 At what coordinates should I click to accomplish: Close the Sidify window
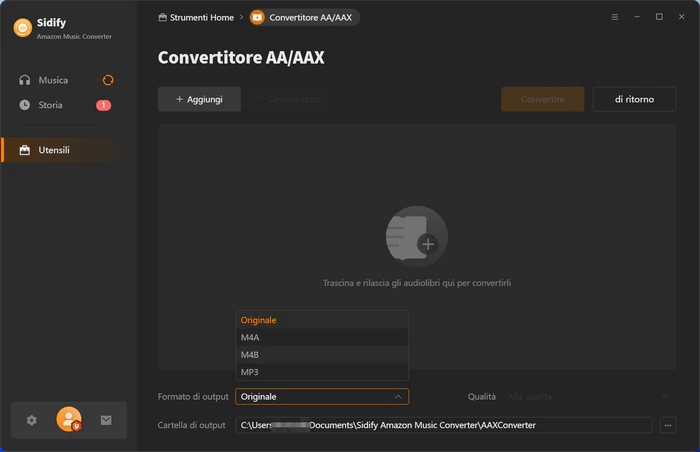pyautogui.click(x=682, y=17)
